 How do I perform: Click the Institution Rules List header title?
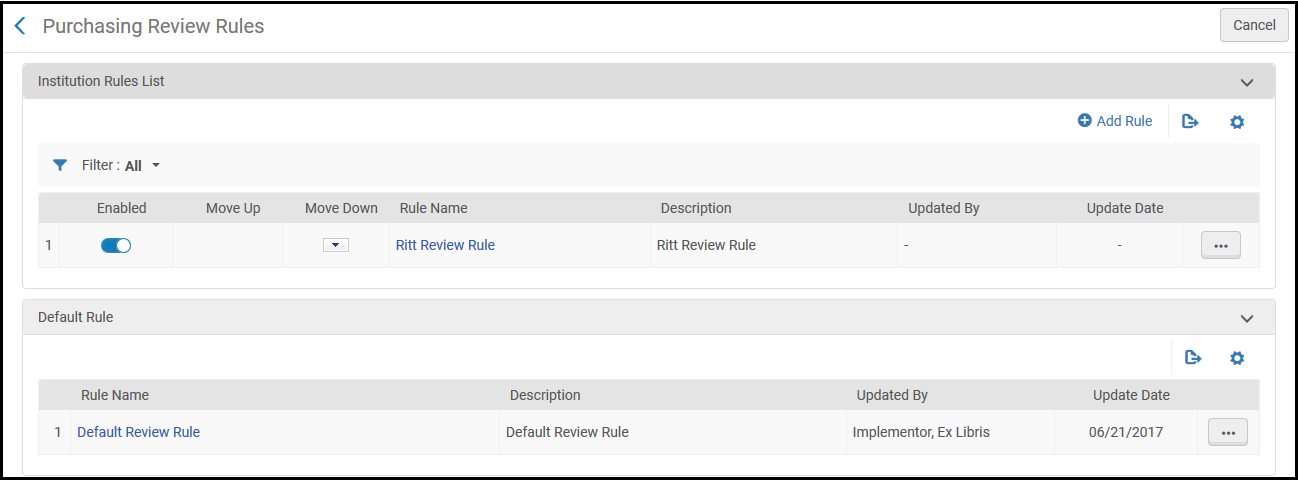(101, 81)
